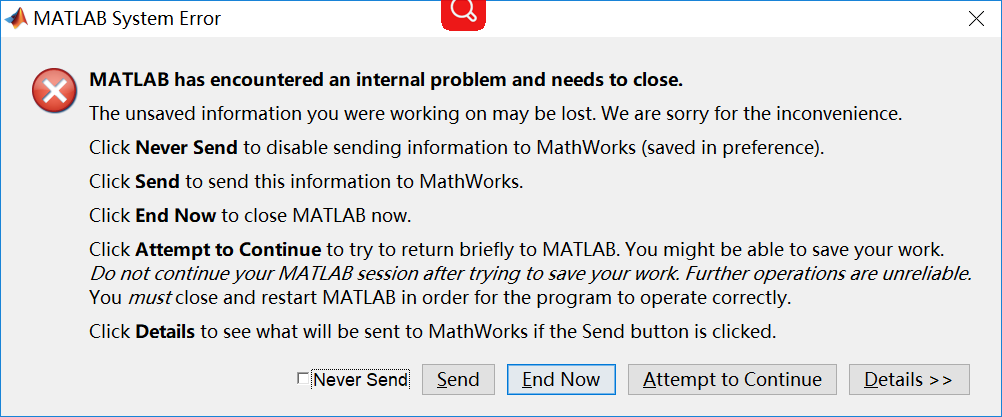This screenshot has width=1002, height=417.
Task: Click the bold End Now phrase in instructions
Action: click(x=176, y=215)
